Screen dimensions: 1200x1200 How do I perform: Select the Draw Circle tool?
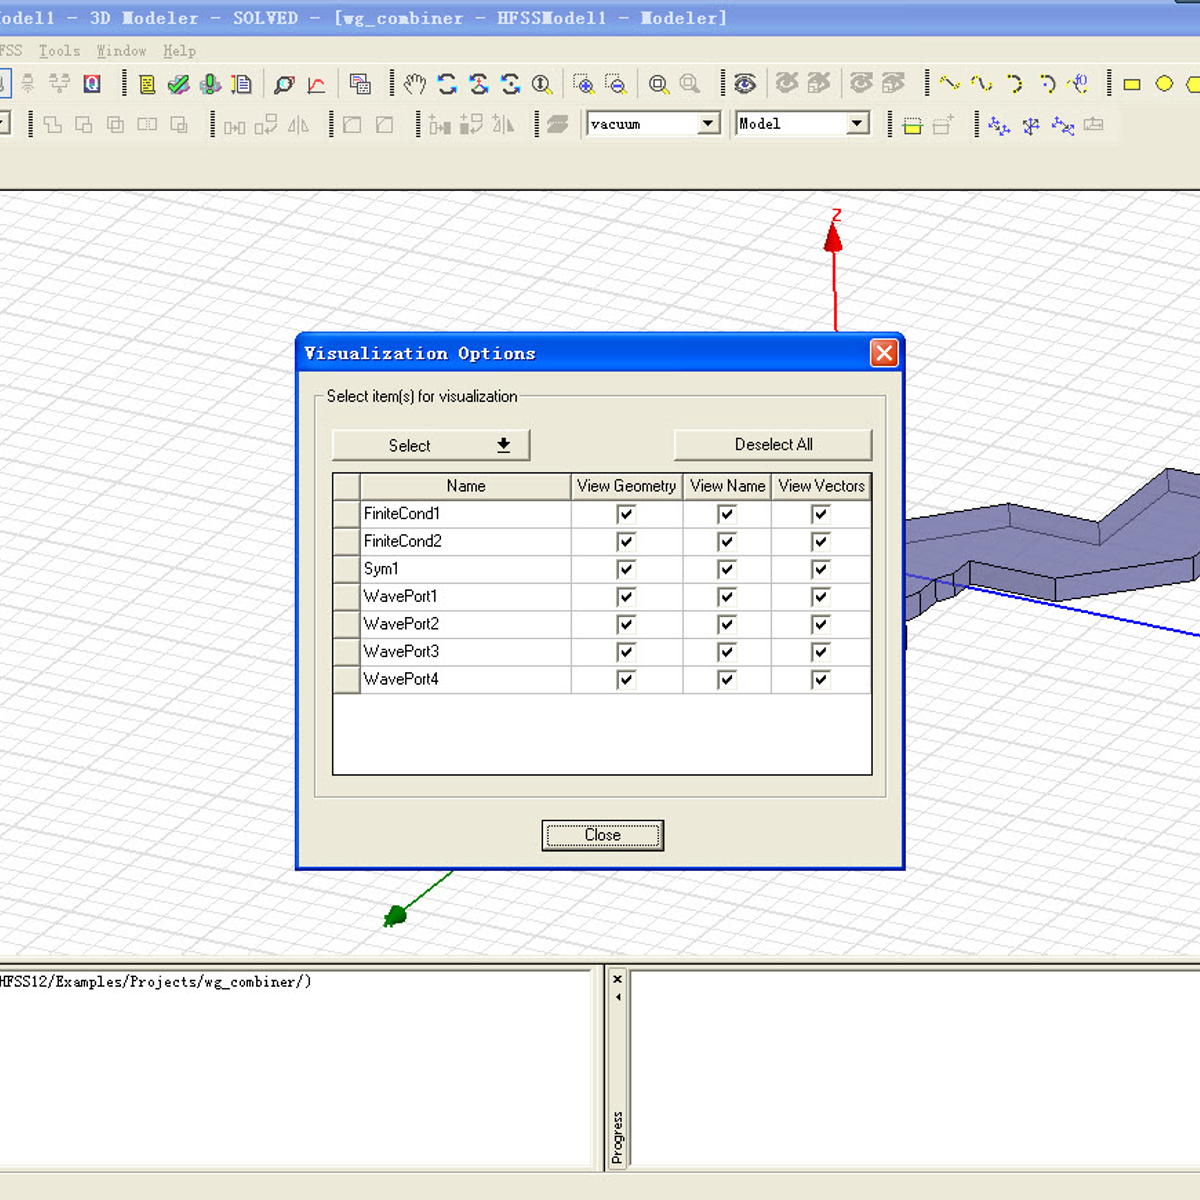pyautogui.click(x=1164, y=84)
